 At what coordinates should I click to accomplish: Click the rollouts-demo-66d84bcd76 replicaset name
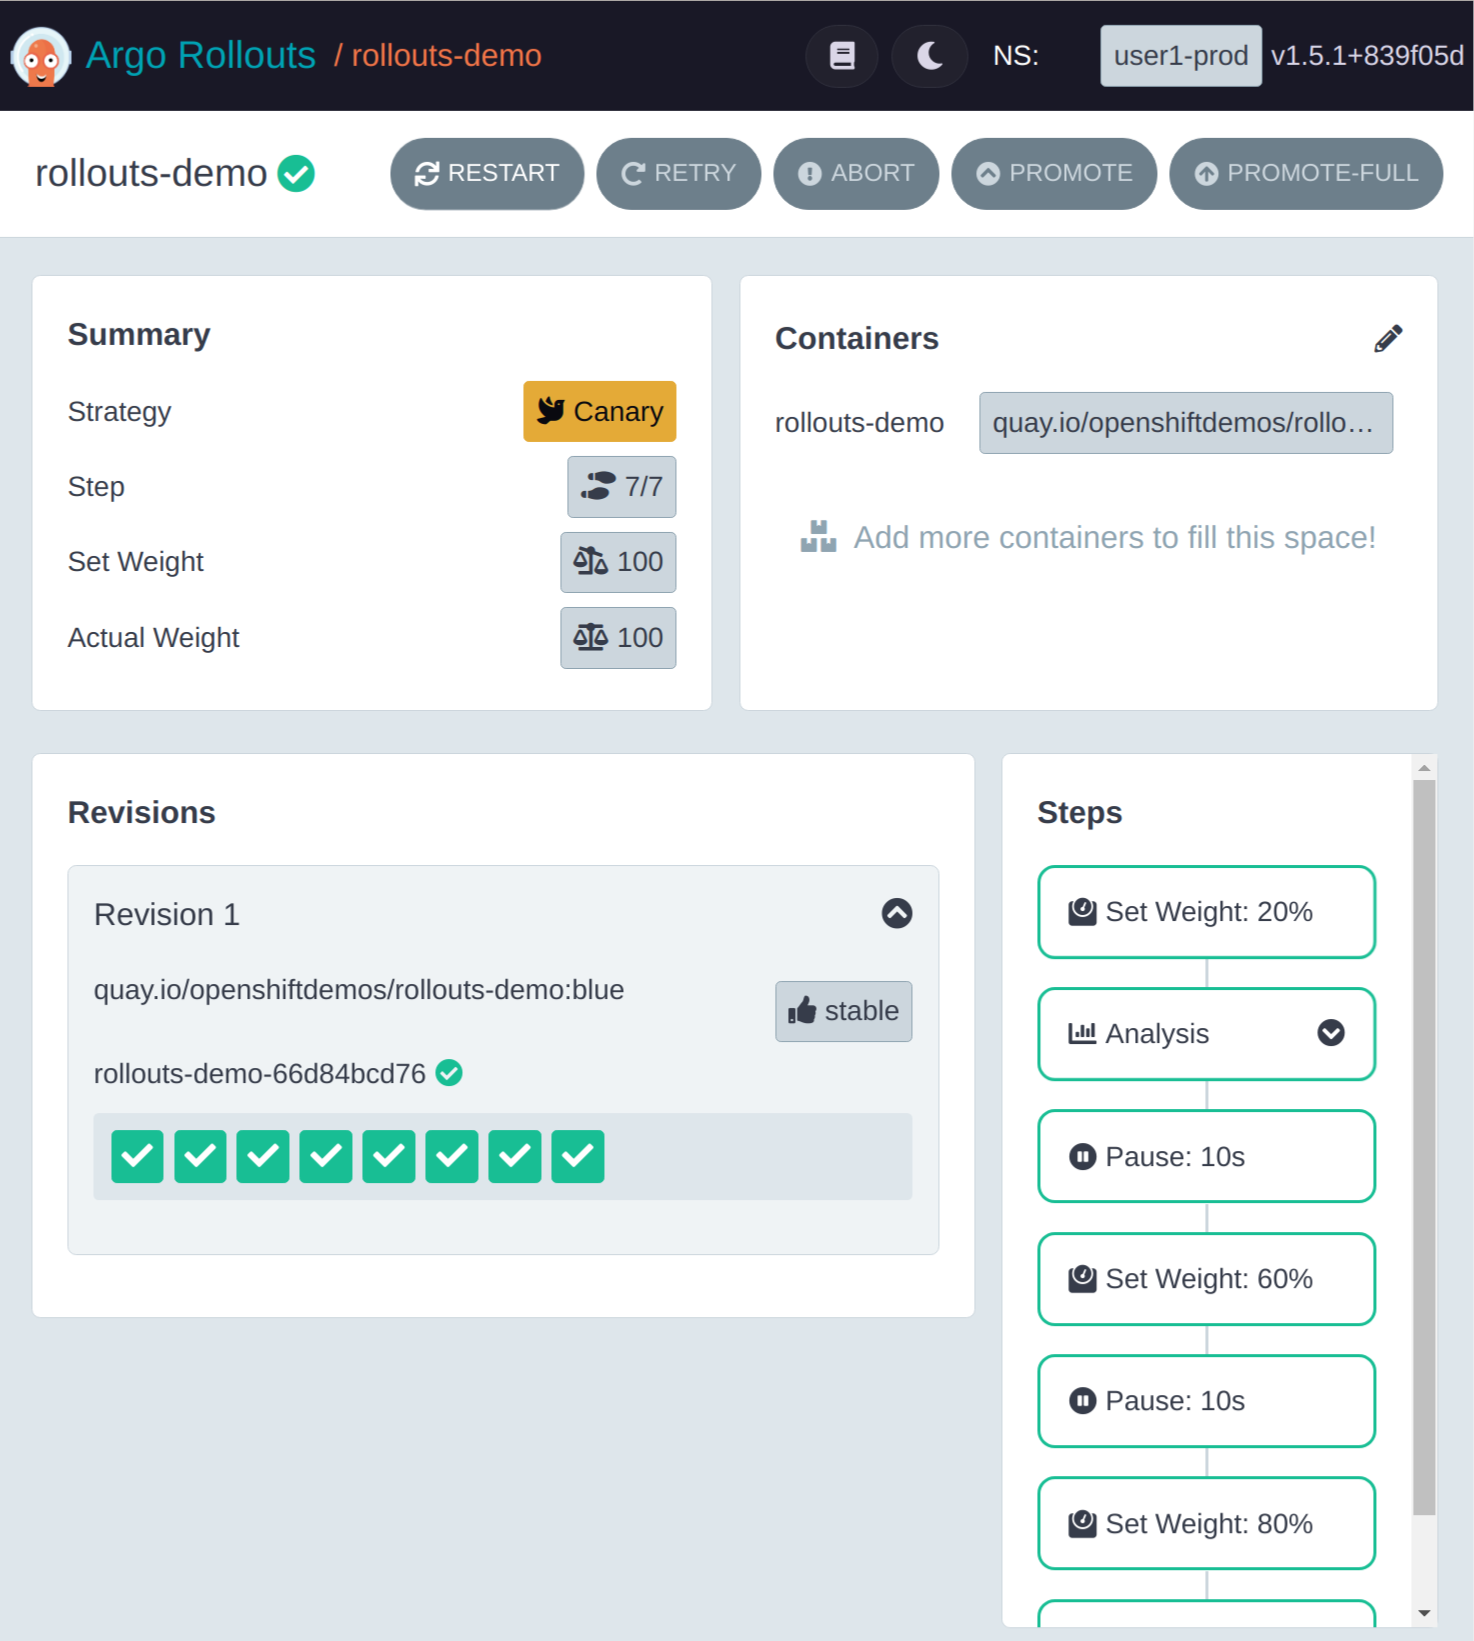[x=260, y=1074]
